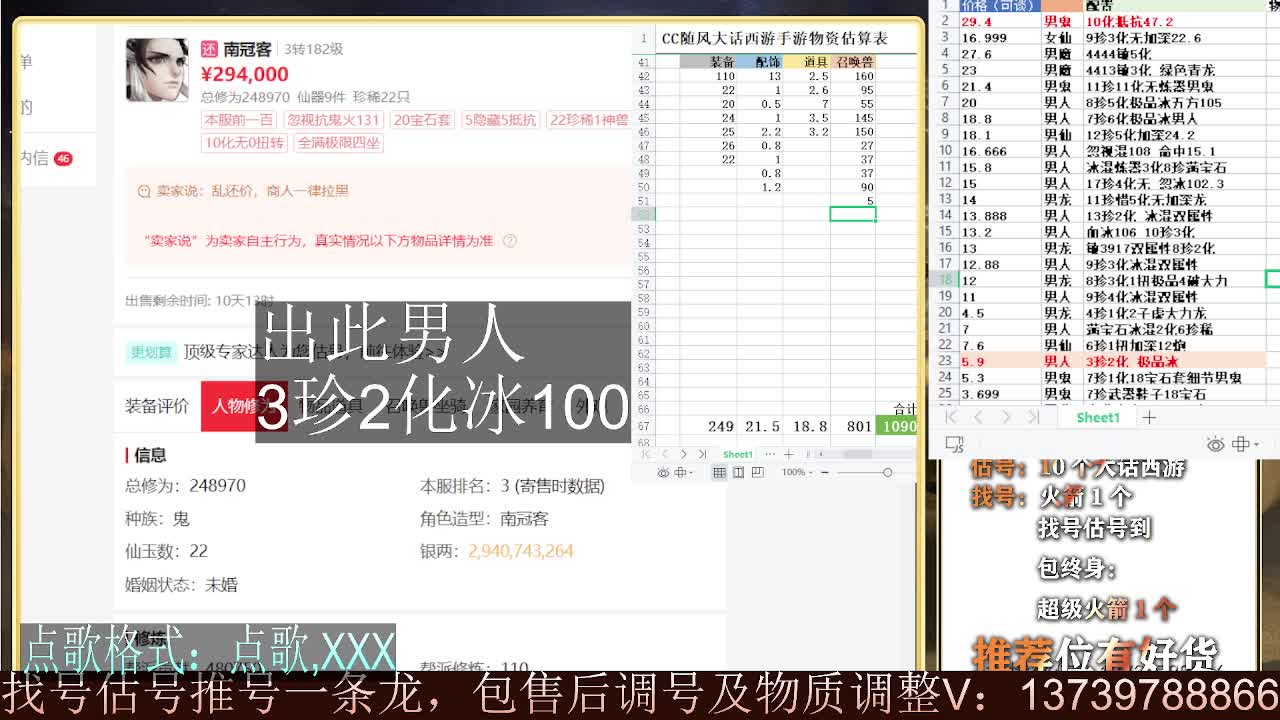1280x720 pixels.
Task: Select Sheet1 tab in estimate spreadsheet
Action: coord(738,454)
